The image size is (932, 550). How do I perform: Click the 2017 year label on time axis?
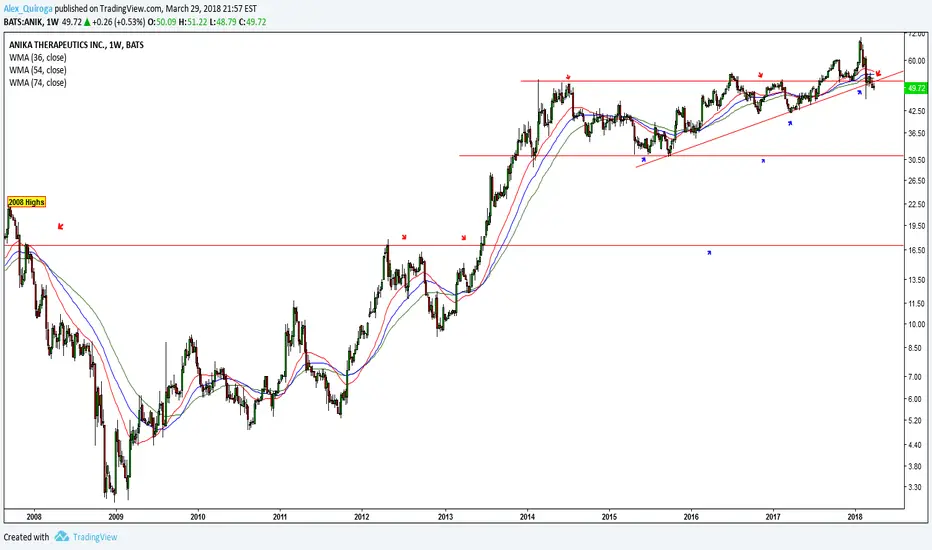coord(773,517)
